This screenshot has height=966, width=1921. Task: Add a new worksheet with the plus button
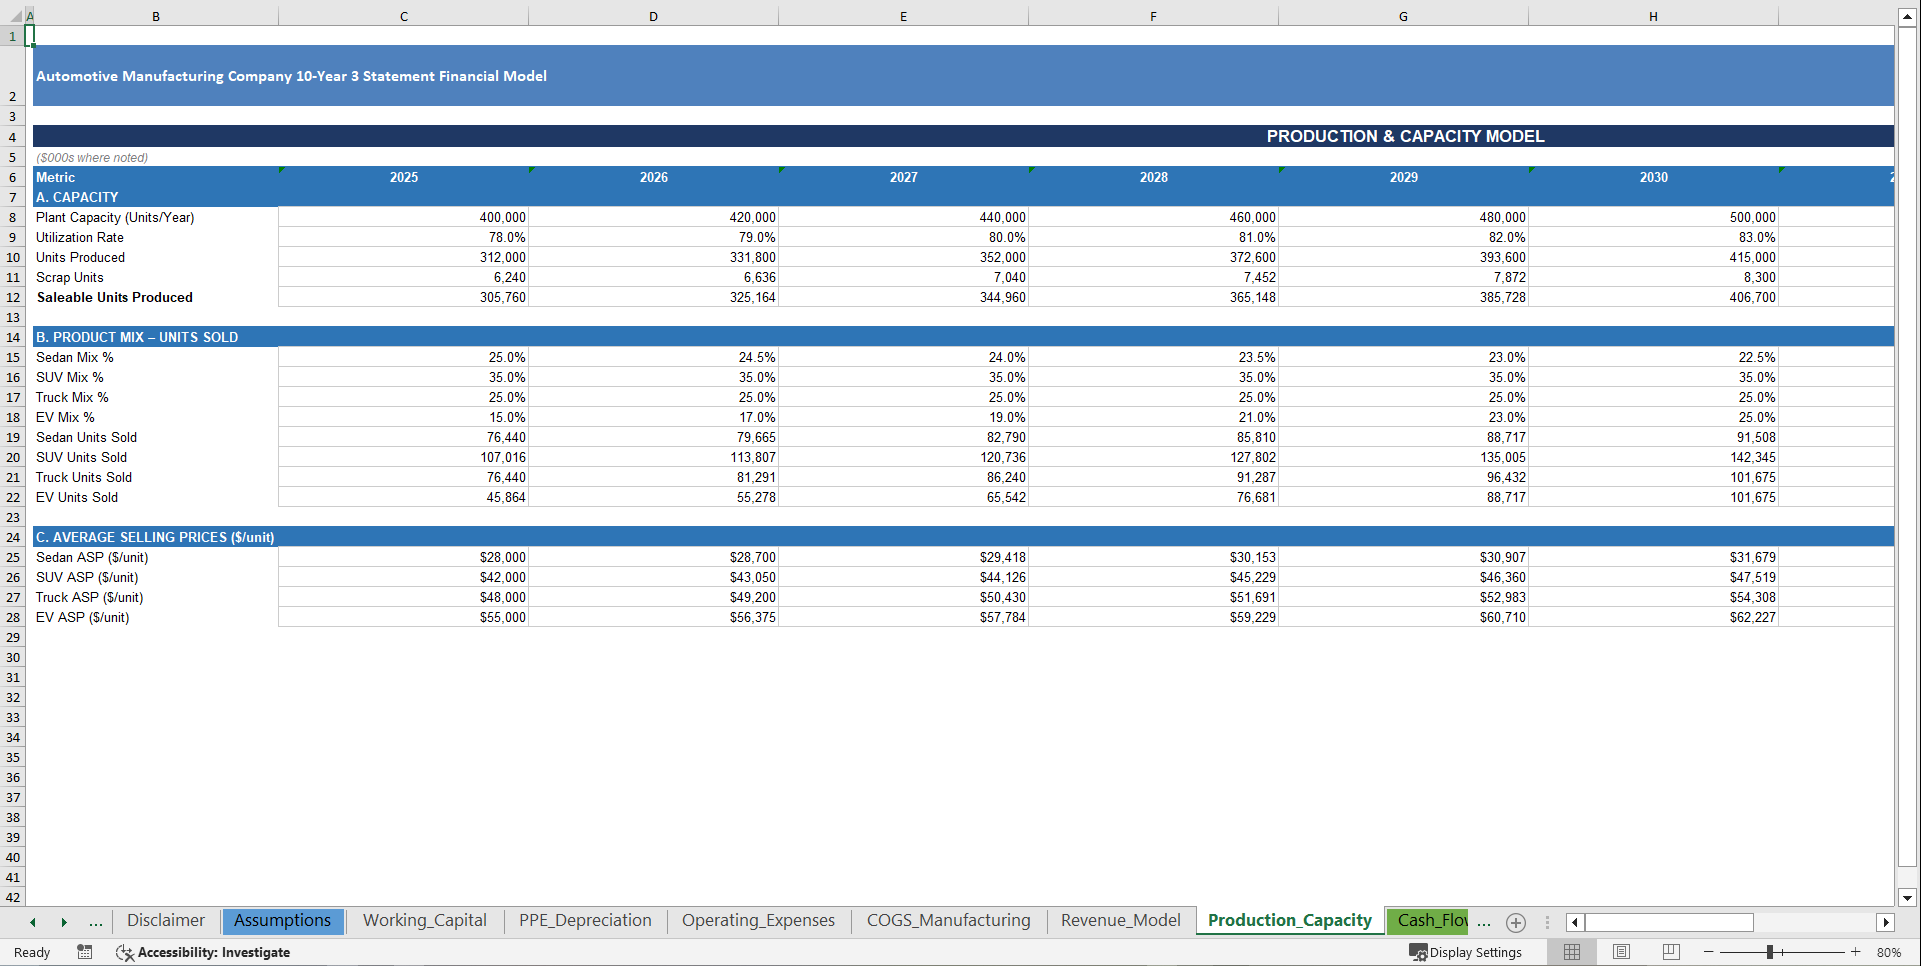[1516, 922]
